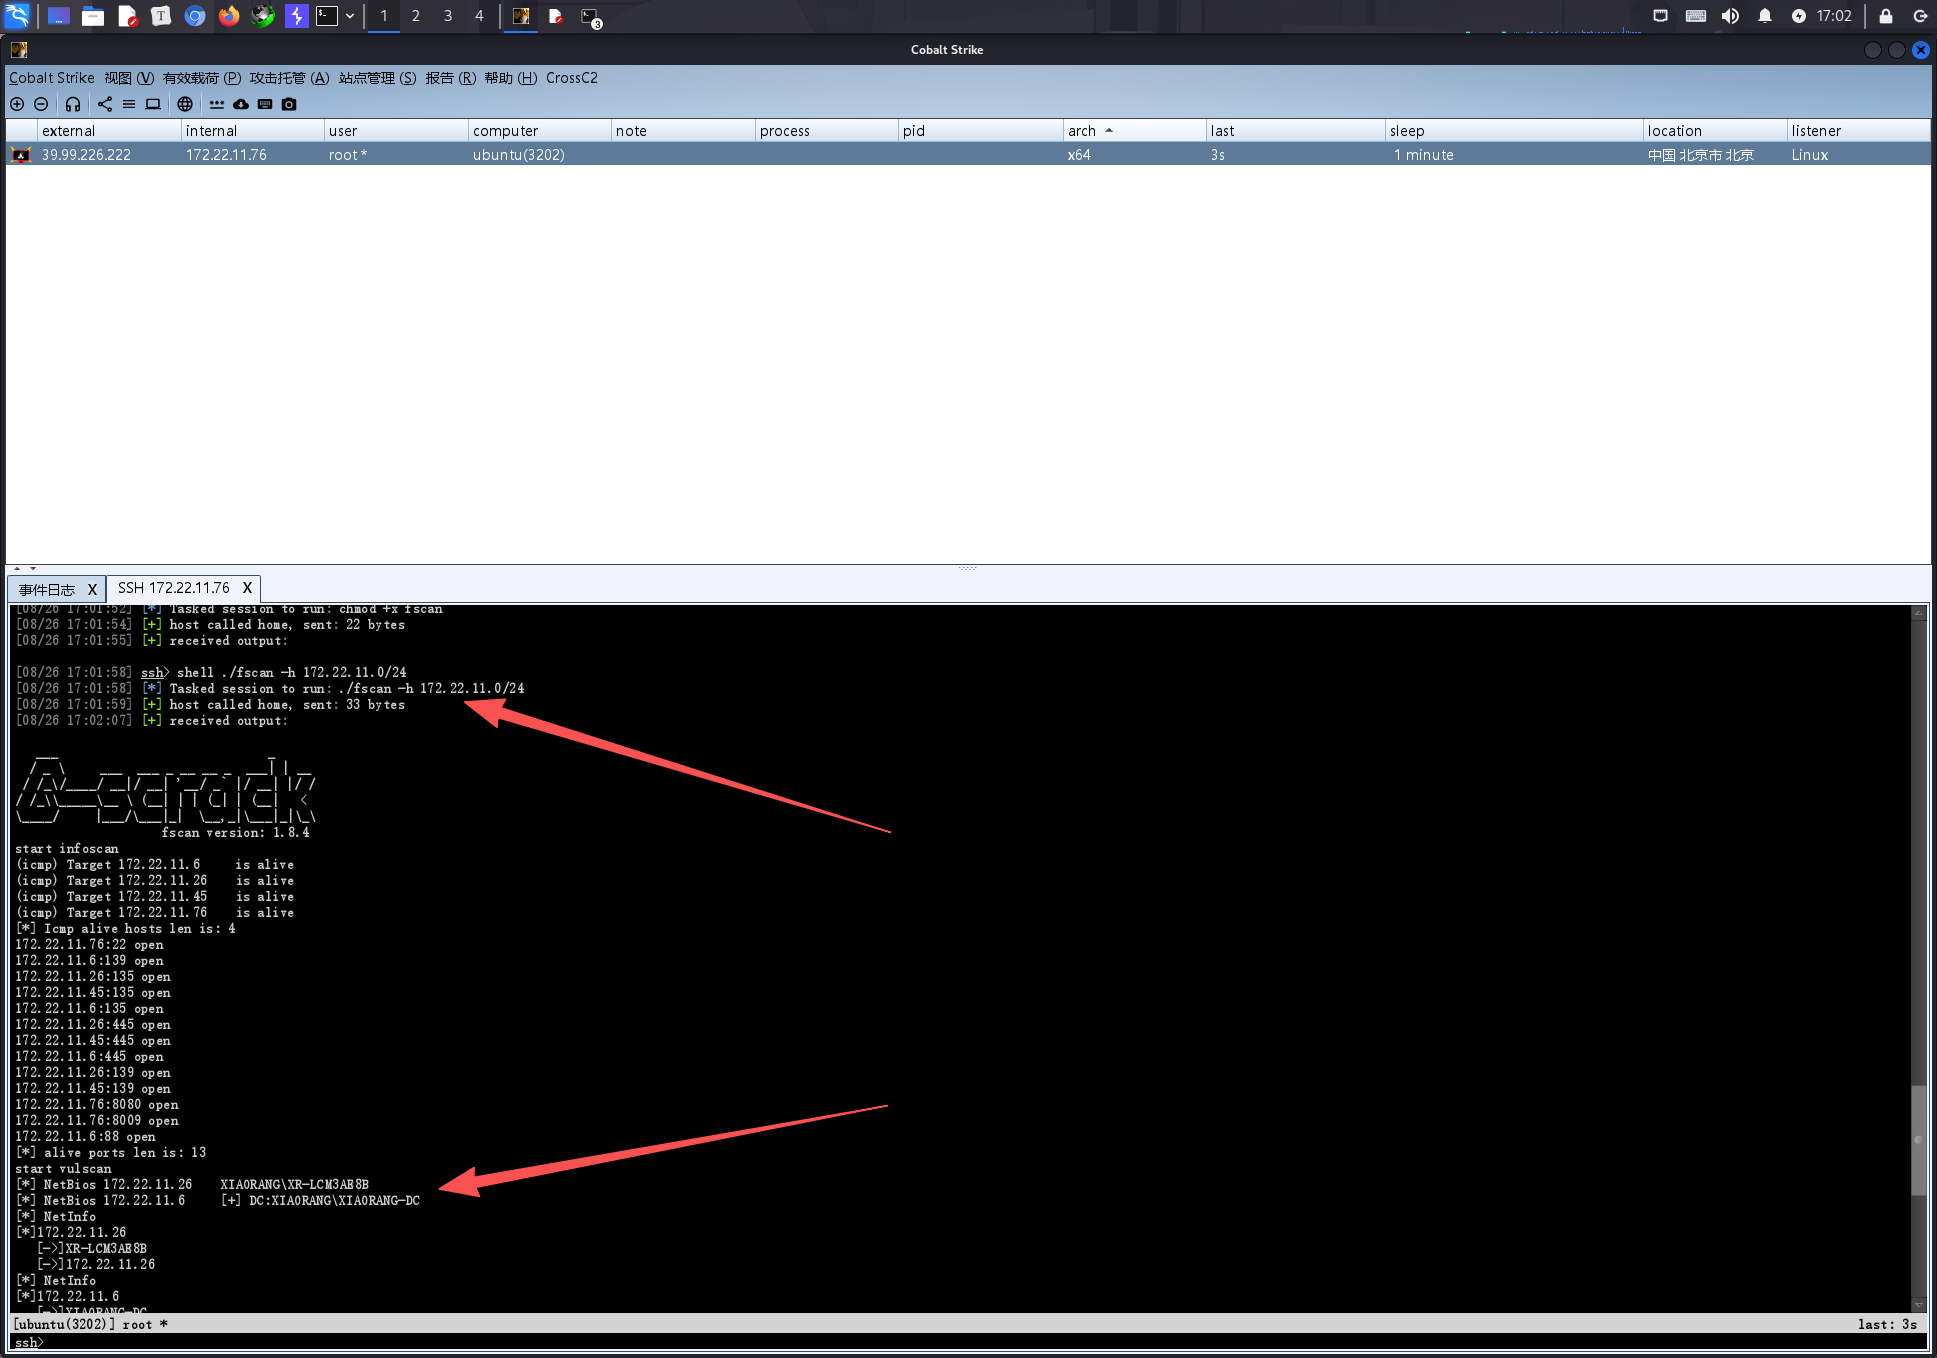Open listeners via headphones icon
The height and width of the screenshot is (1358, 1937).
tap(73, 104)
